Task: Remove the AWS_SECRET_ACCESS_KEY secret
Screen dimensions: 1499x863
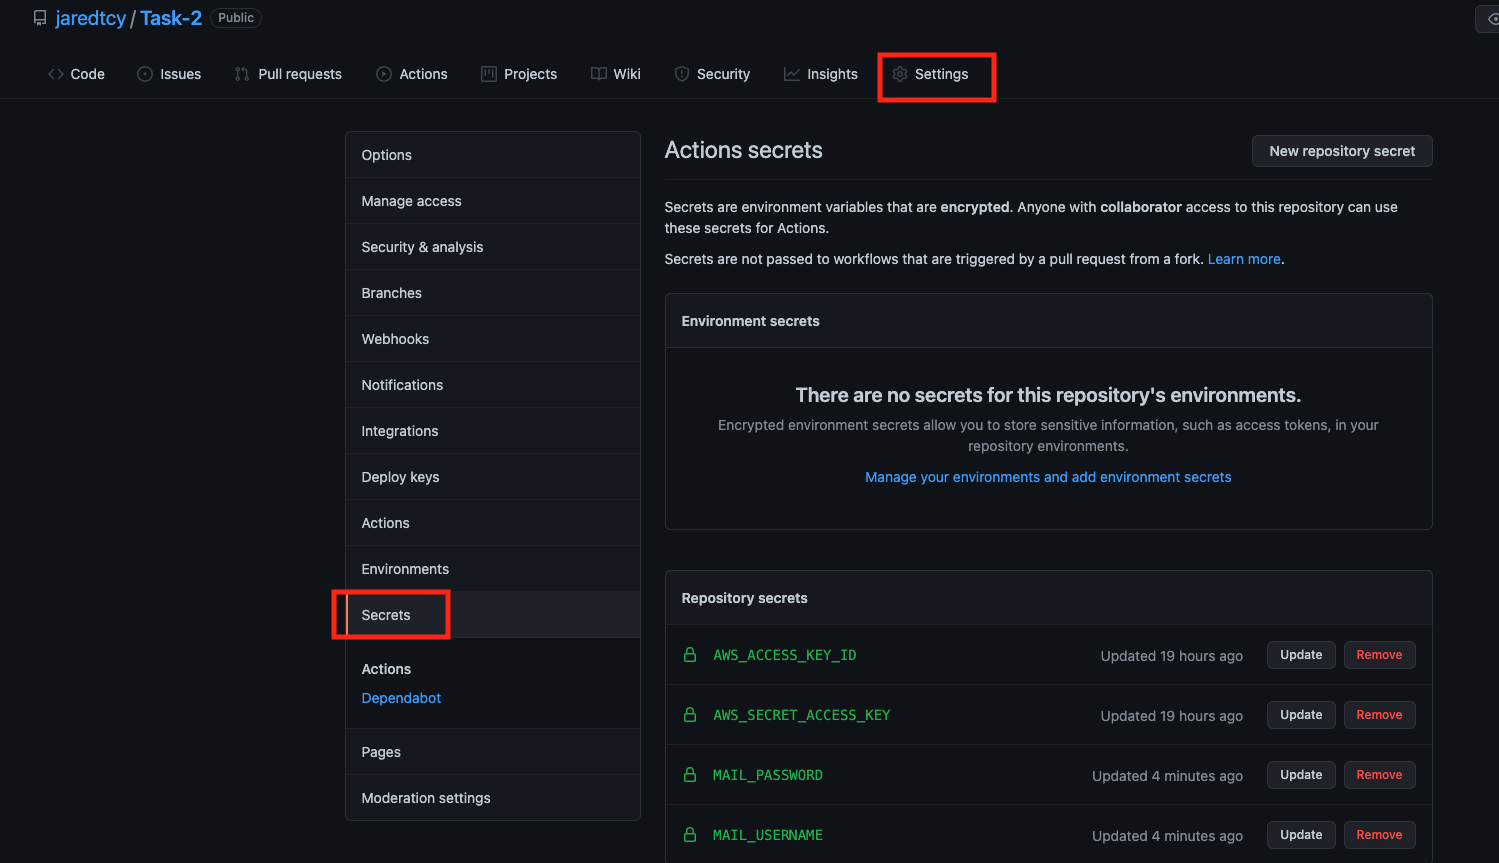Action: click(x=1379, y=714)
